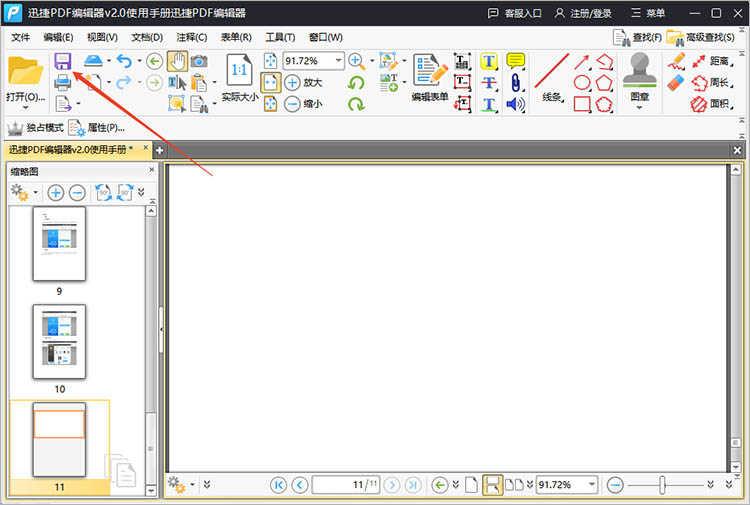750x505 pixels.
Task: Open the 文件 menu
Action: [21, 37]
